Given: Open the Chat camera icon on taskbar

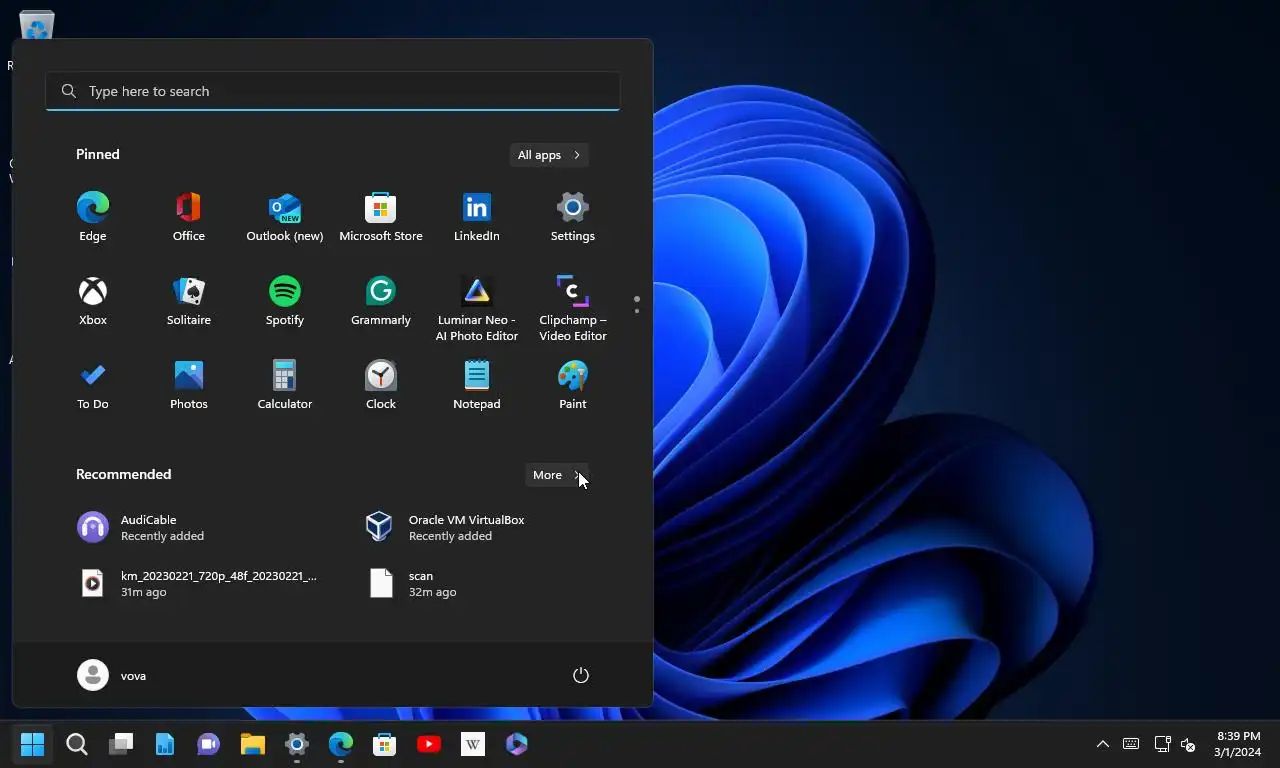Looking at the screenshot, I should (x=209, y=744).
